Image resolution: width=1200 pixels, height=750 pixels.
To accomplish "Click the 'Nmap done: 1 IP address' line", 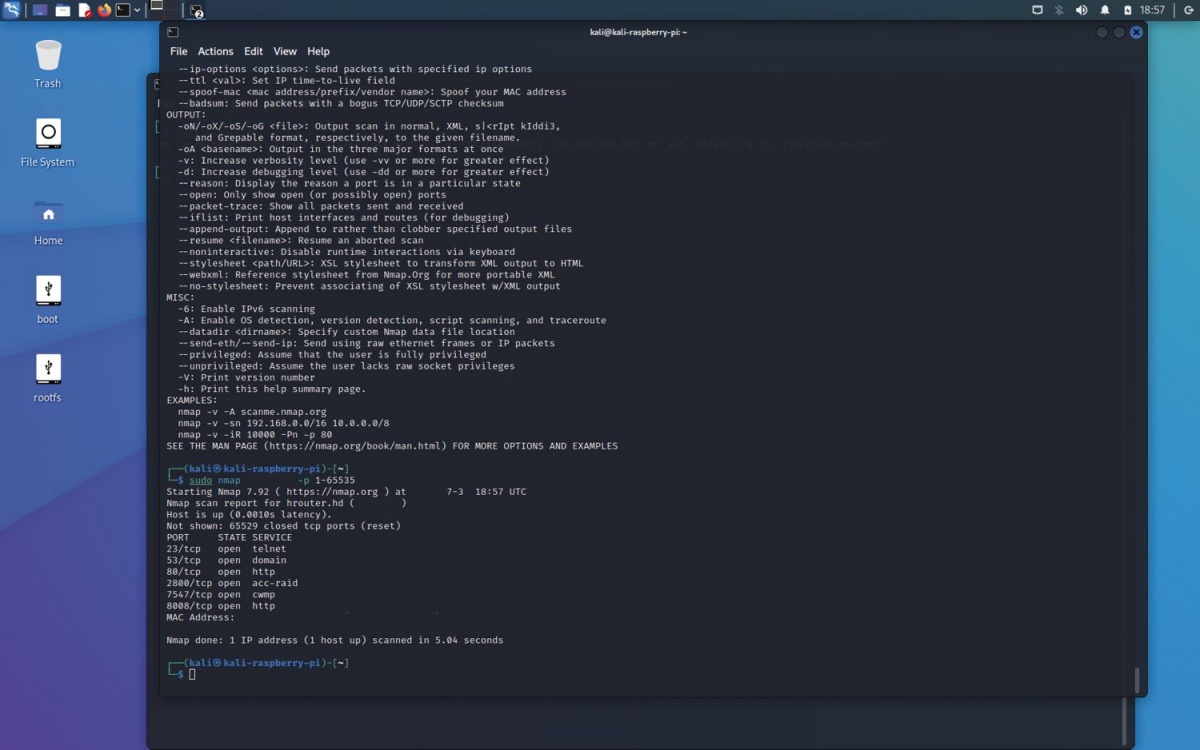I will pyautogui.click(x=335, y=641).
